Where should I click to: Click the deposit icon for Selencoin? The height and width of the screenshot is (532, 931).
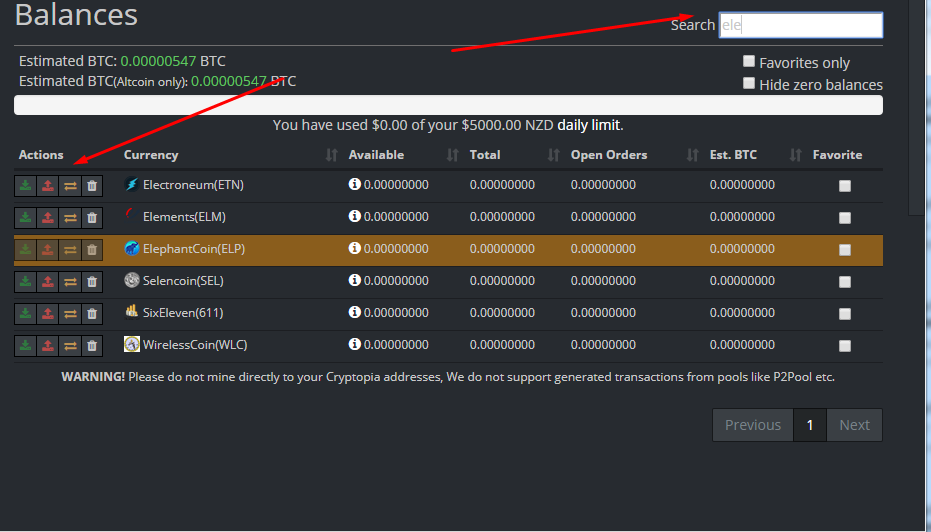pos(25,281)
